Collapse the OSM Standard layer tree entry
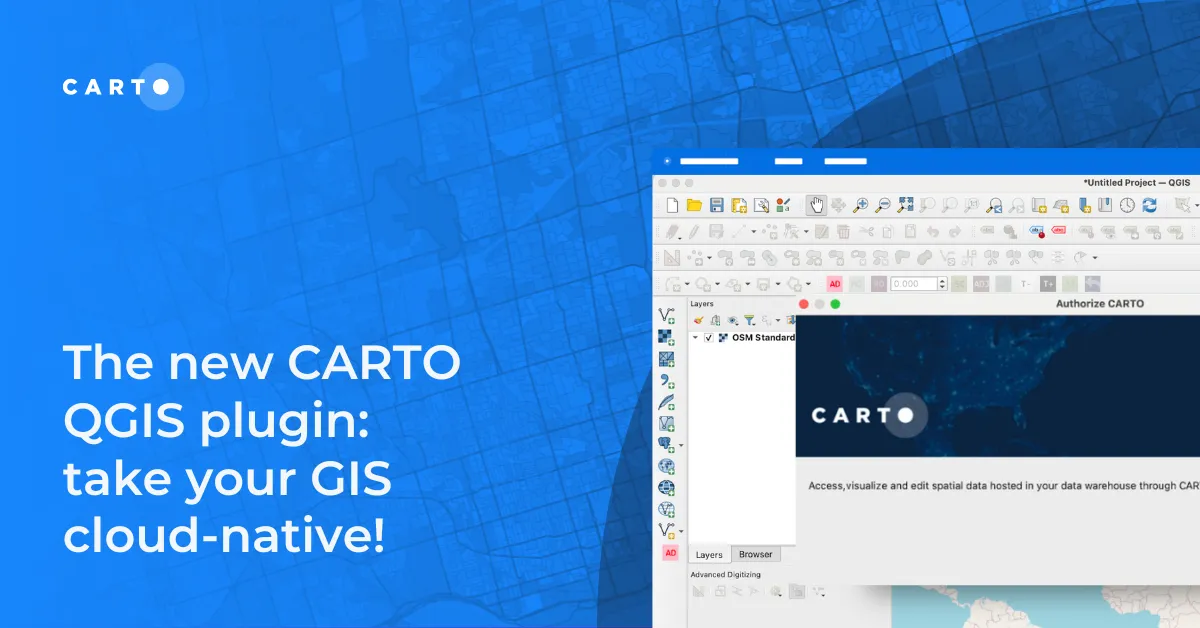The width and height of the screenshot is (1200, 628). tap(695, 337)
